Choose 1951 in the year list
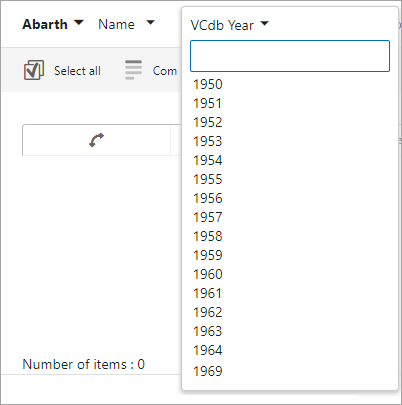 pyautogui.click(x=207, y=103)
